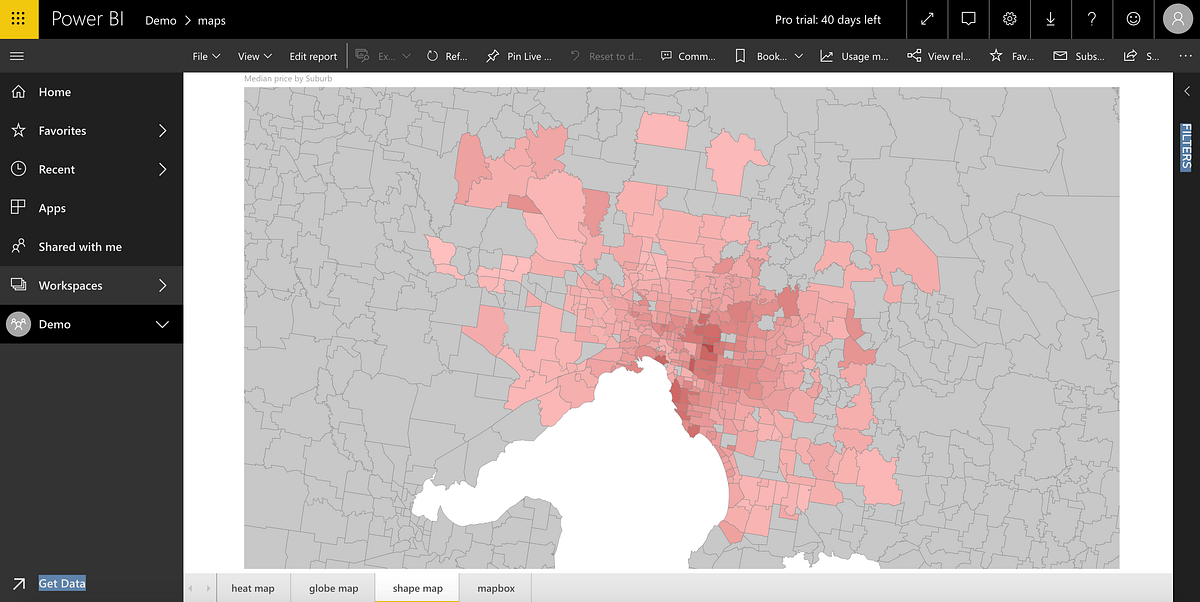
Task: Add a comment to the report
Action: (688, 56)
